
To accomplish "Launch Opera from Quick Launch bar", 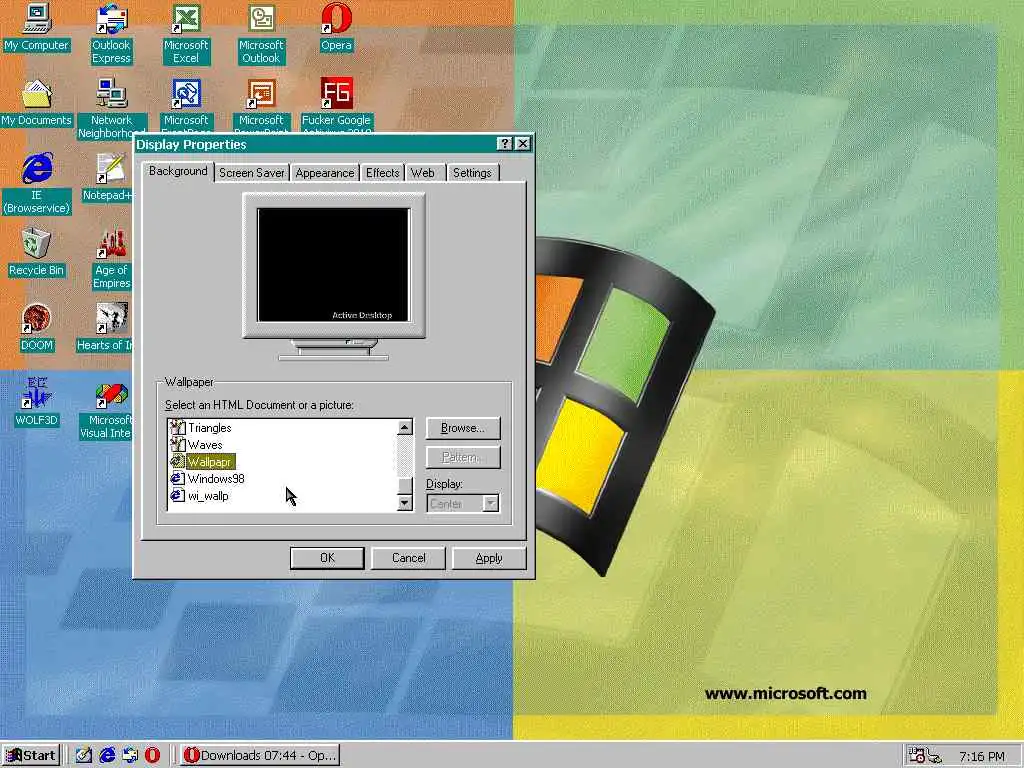I will point(152,756).
